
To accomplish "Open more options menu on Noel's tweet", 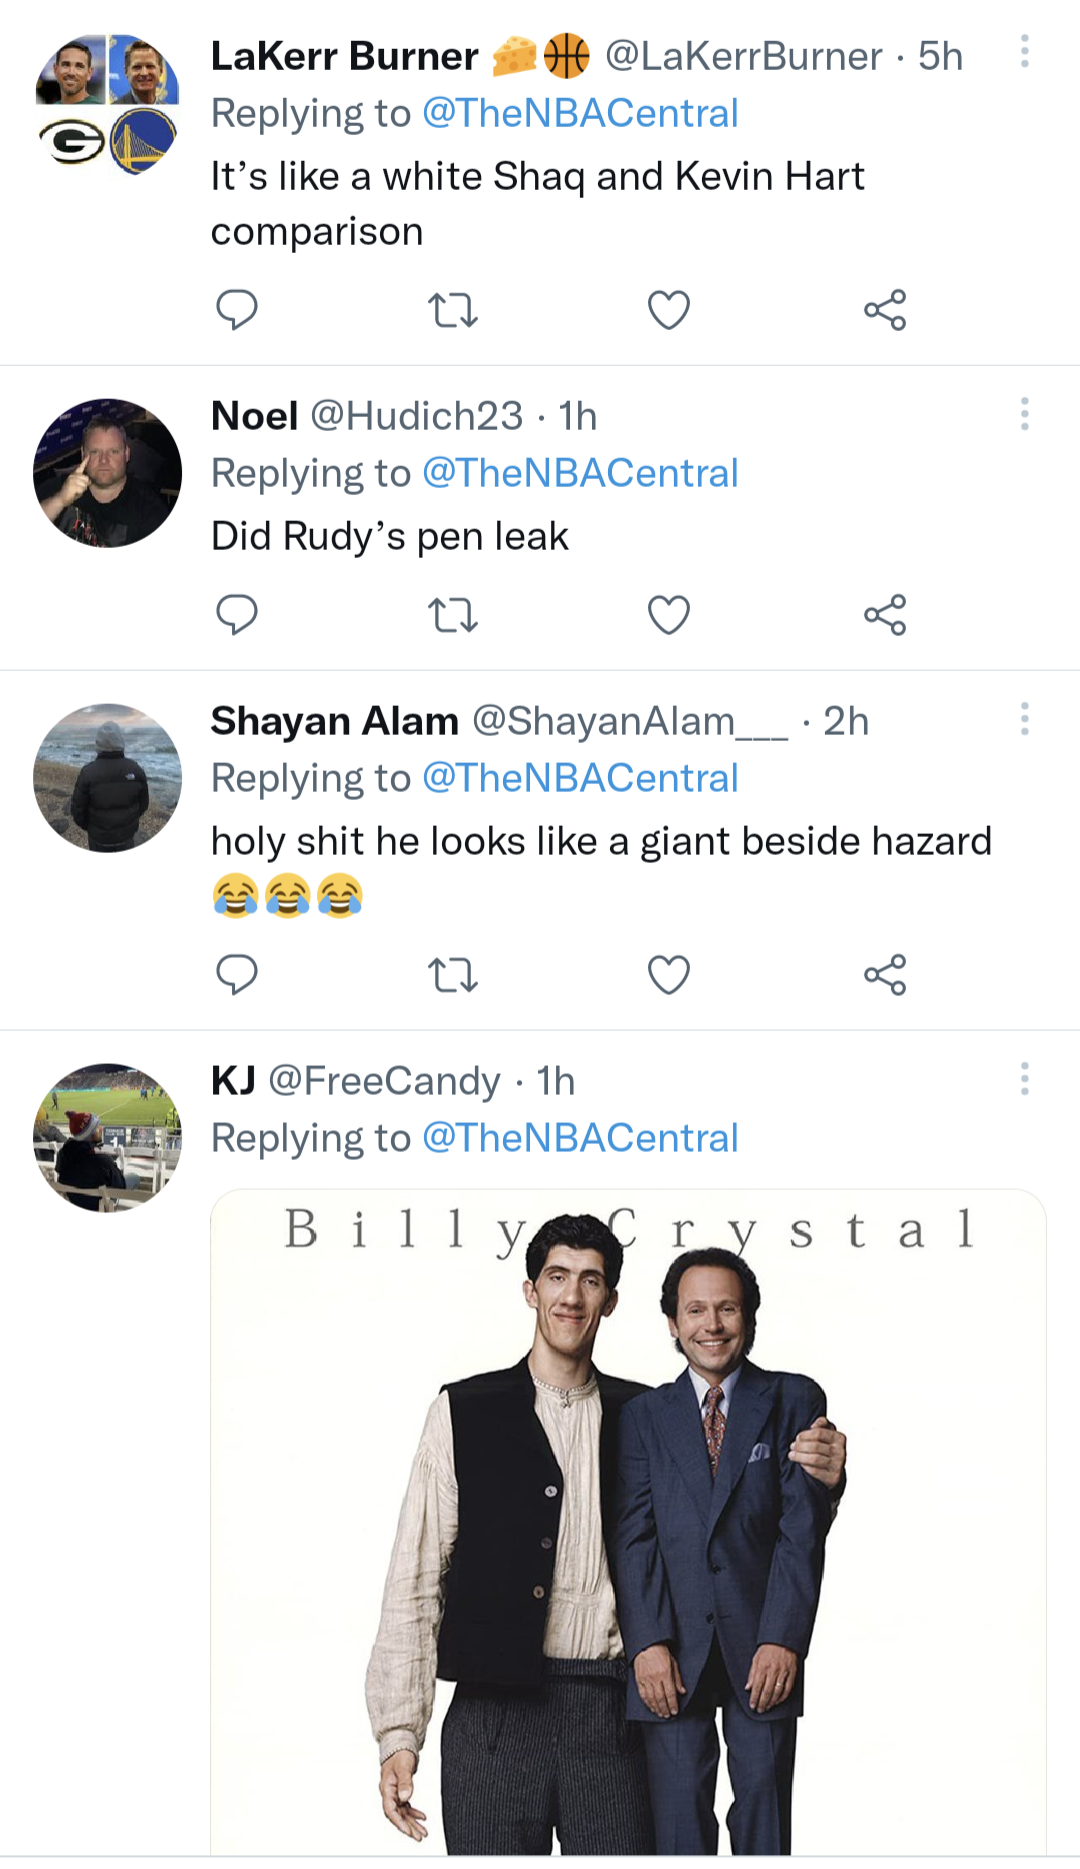I will point(1024,414).
